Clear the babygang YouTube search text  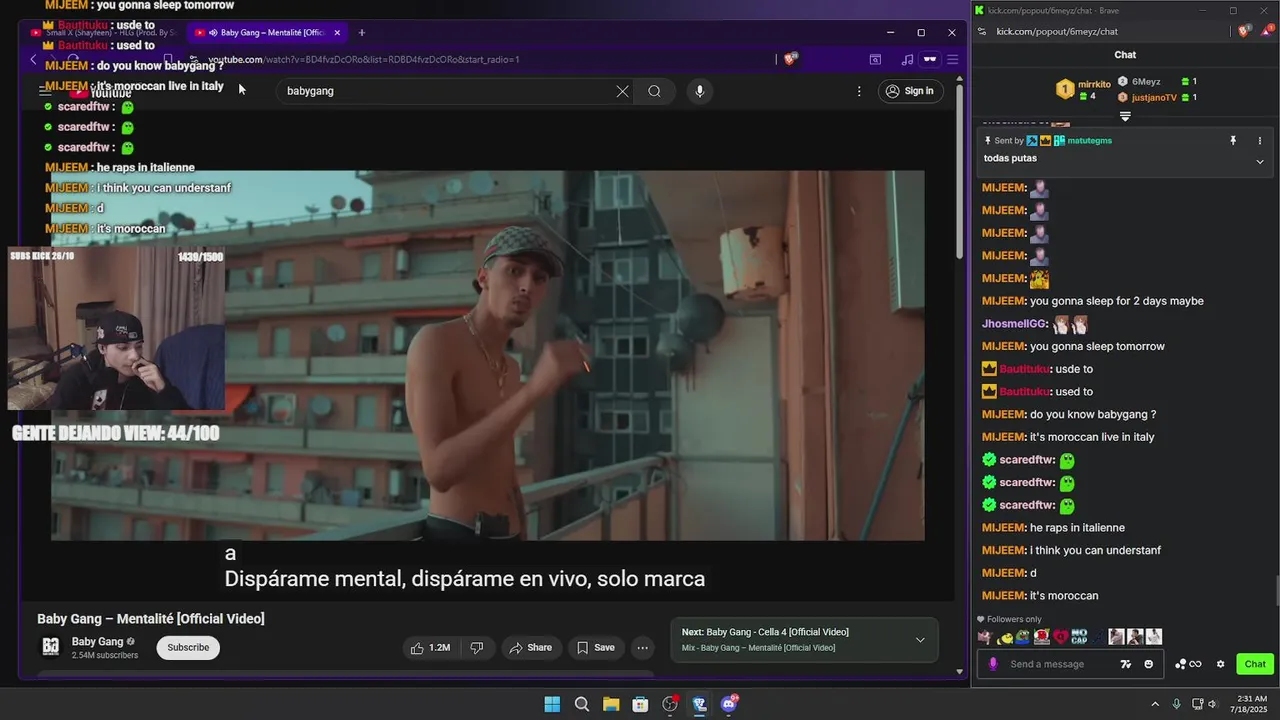point(622,91)
